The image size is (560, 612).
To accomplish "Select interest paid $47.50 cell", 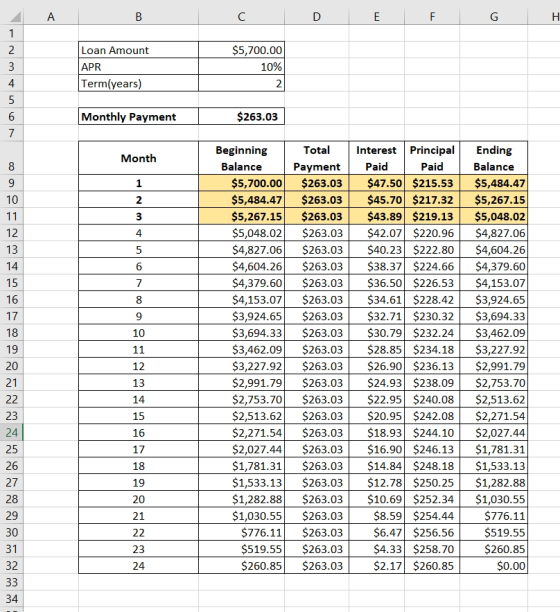I will coord(377,183).
